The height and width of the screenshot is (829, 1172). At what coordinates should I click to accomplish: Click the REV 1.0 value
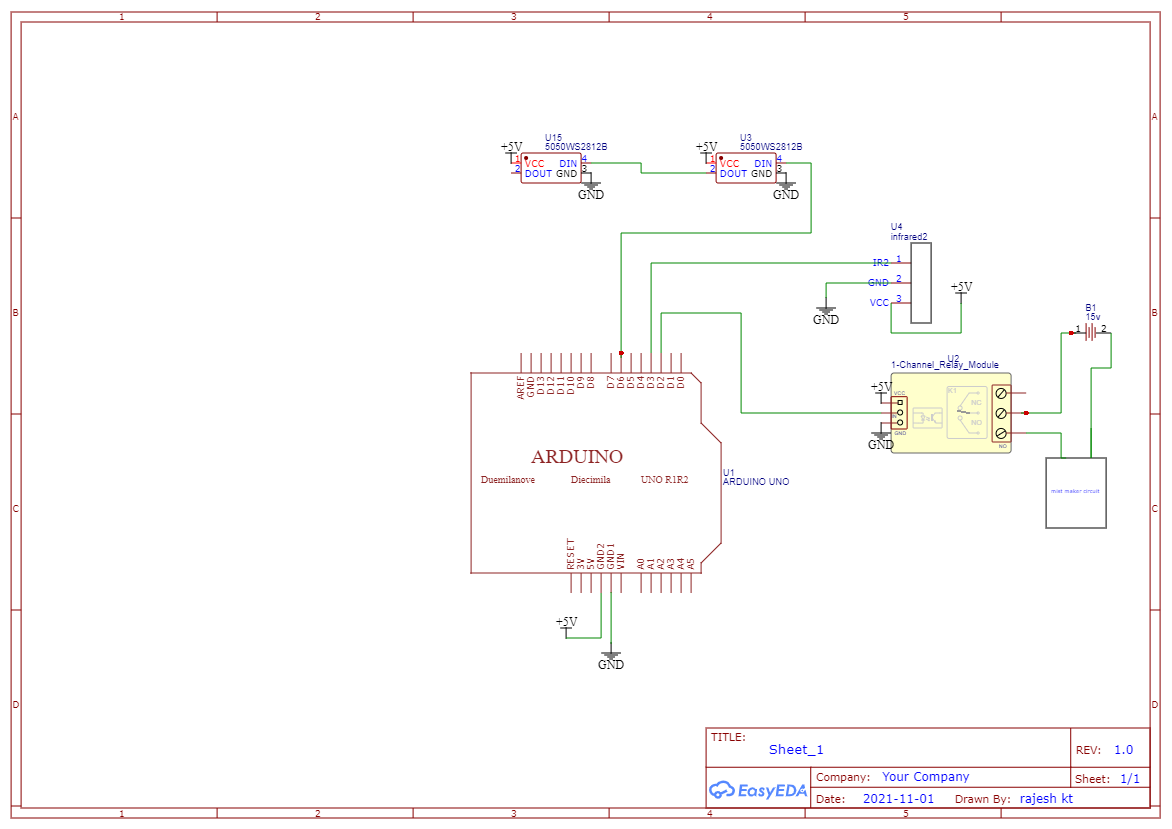click(1123, 750)
